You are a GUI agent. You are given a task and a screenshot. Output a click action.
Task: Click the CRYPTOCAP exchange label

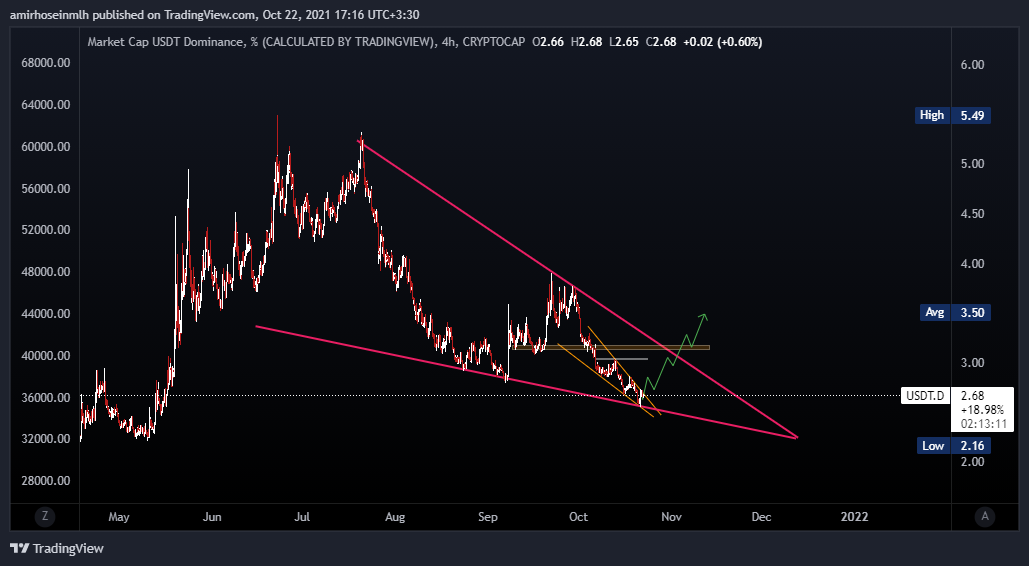tap(494, 42)
